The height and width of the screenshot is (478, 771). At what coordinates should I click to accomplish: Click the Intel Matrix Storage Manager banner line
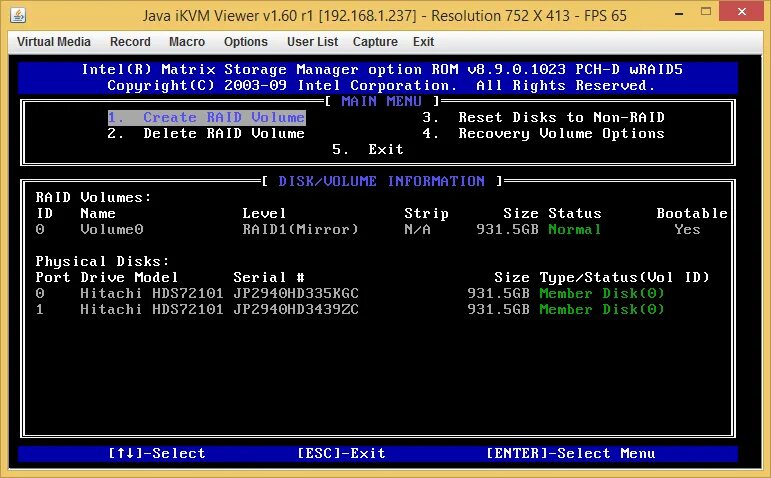(x=382, y=69)
